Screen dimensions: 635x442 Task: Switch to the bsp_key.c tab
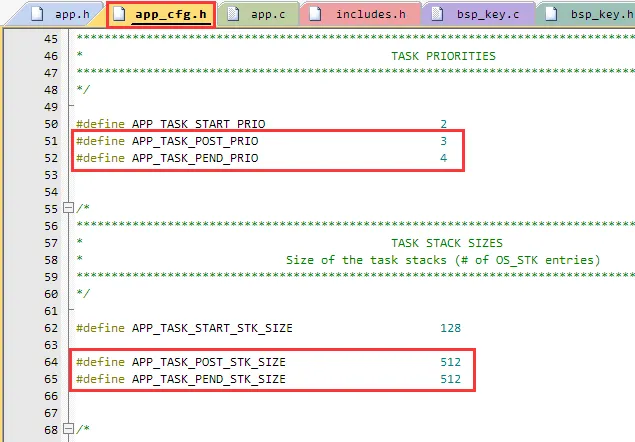tap(480, 14)
